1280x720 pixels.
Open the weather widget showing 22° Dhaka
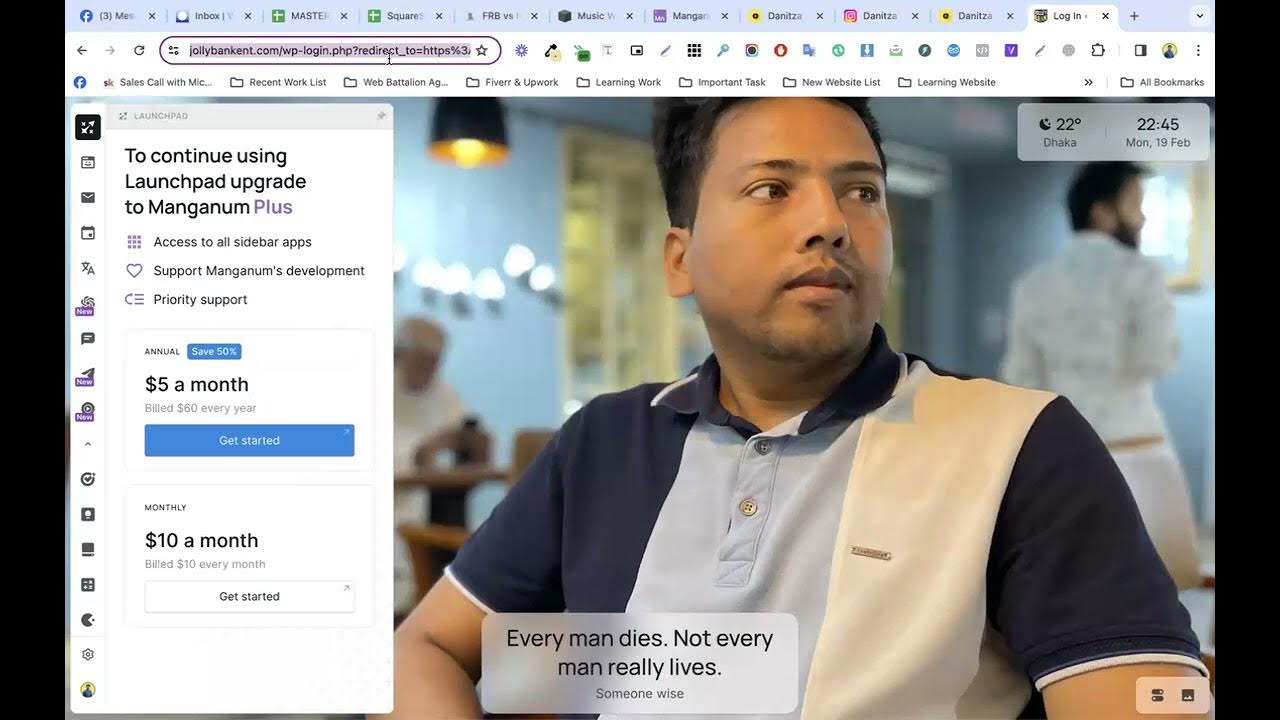point(1060,132)
